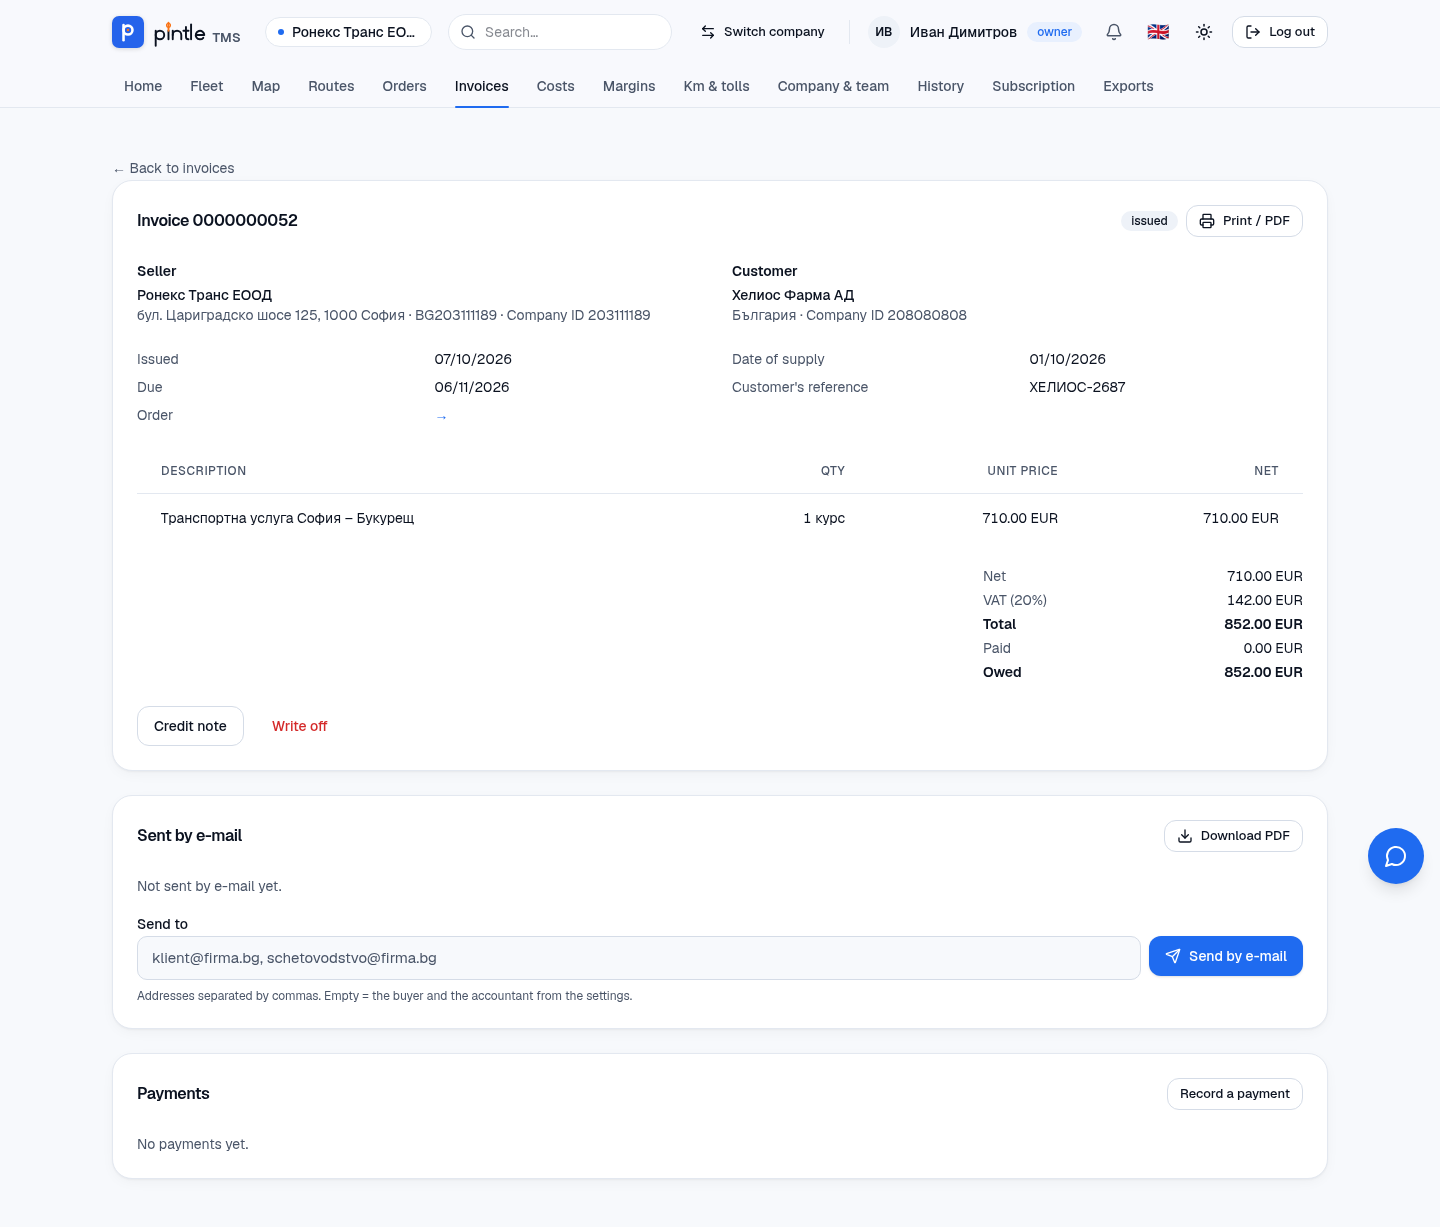Click the Owed amount 852.00 EUR

[1263, 672]
